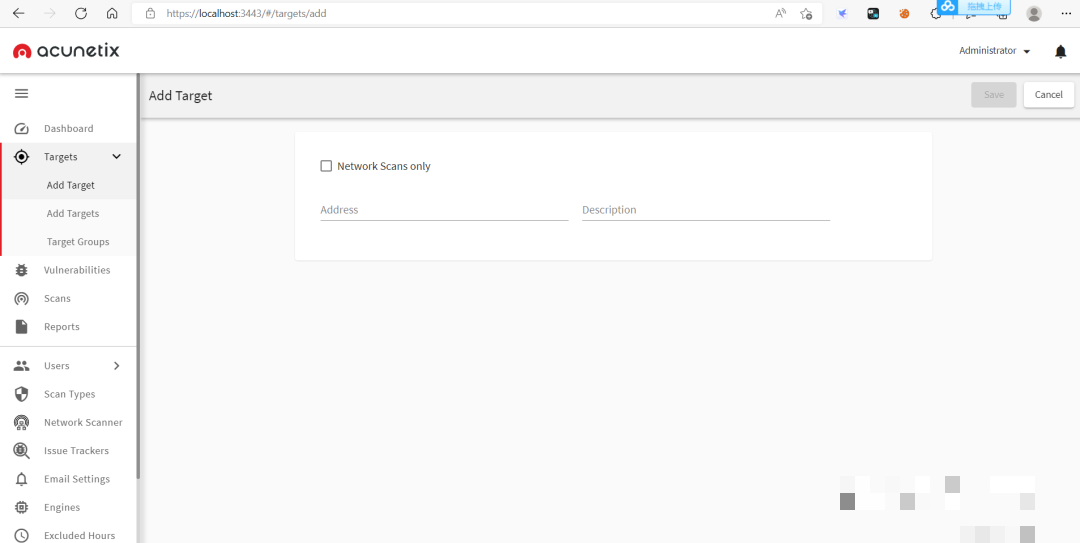The image size is (1080, 543).
Task: Click the Scans radar icon
Action: 21,298
